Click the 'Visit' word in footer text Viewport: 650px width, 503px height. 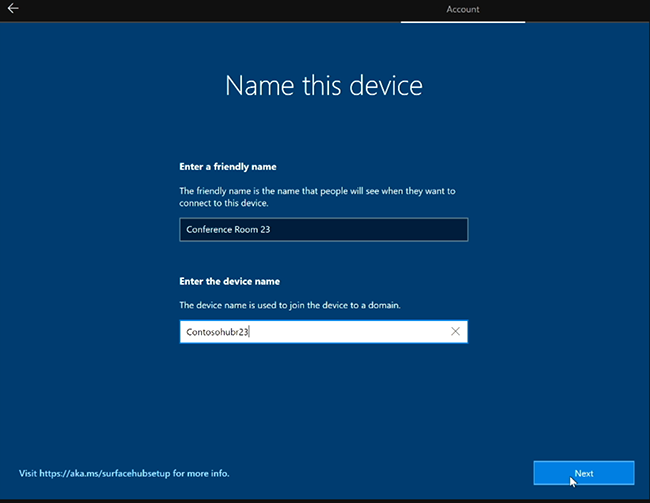tap(28, 473)
